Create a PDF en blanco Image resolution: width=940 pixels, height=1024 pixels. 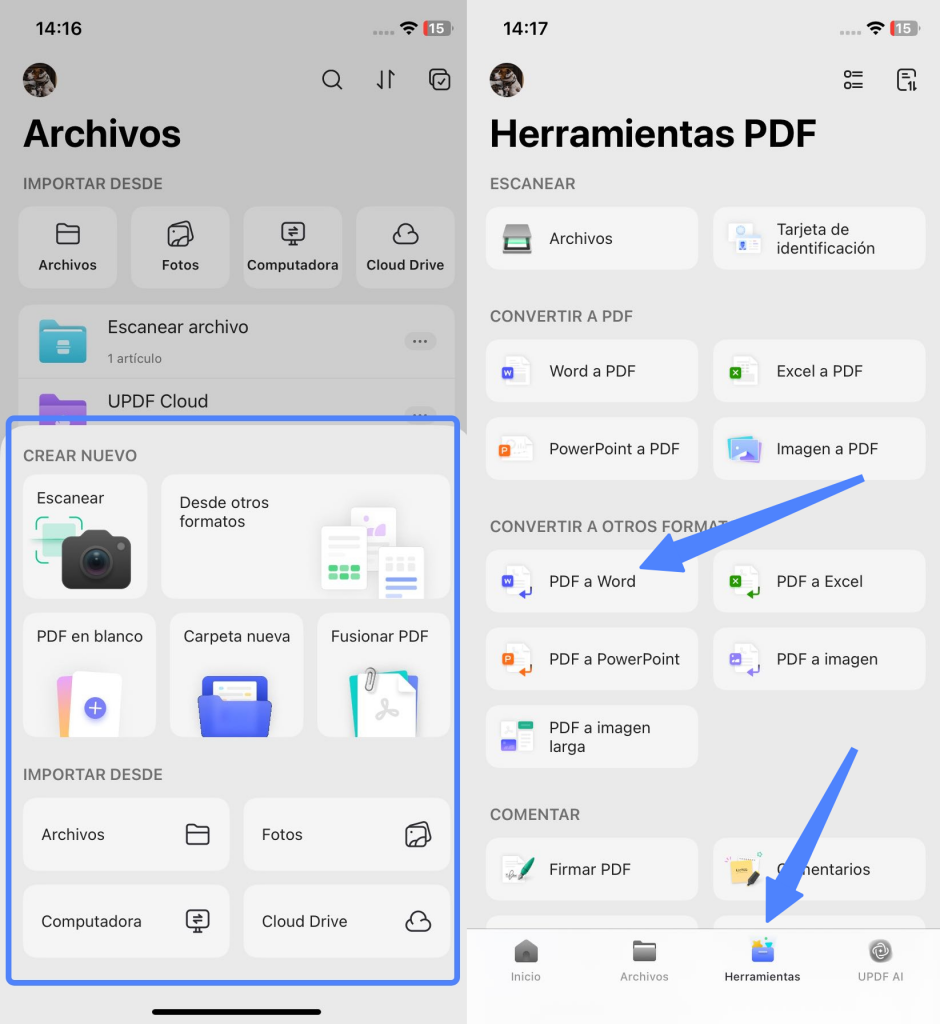(89, 675)
